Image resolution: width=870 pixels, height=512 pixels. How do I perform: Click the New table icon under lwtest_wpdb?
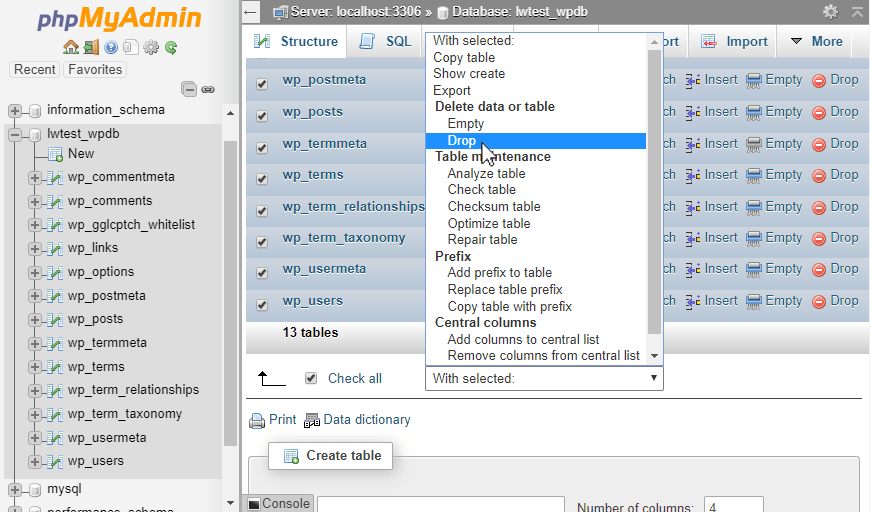(x=55, y=154)
